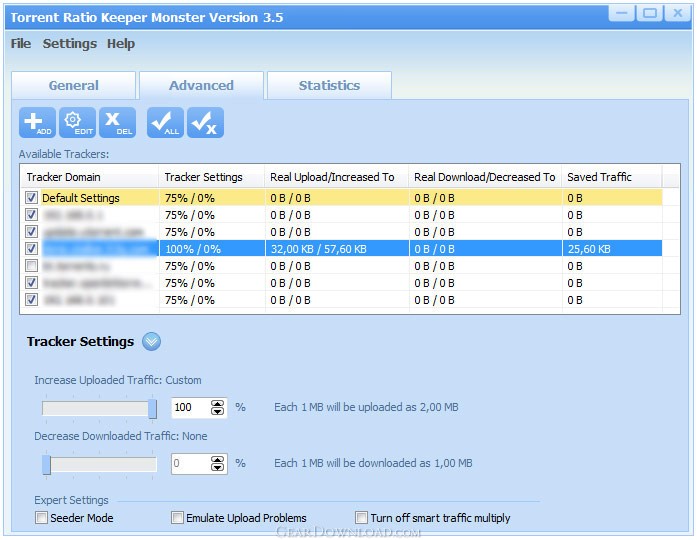
Task: Open the Settings menu
Action: pos(70,44)
